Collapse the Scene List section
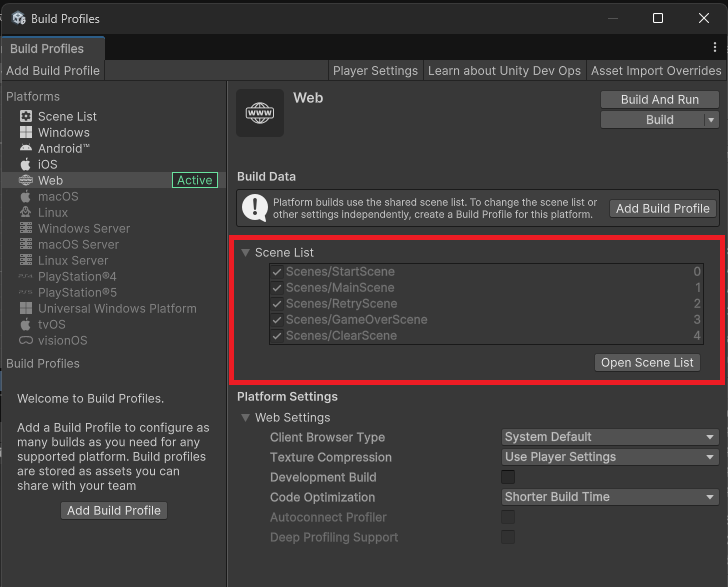The width and height of the screenshot is (728, 587). pos(246,253)
